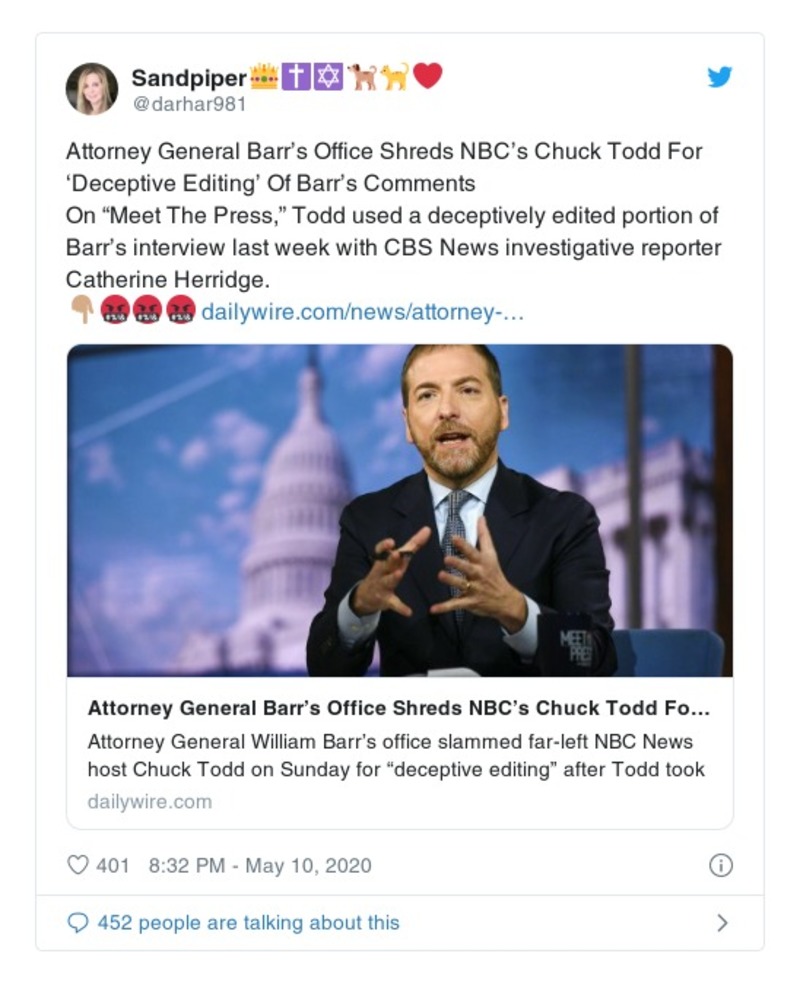Click the dailywire.com domain in the card
This screenshot has height=982, width=800.
(149, 802)
